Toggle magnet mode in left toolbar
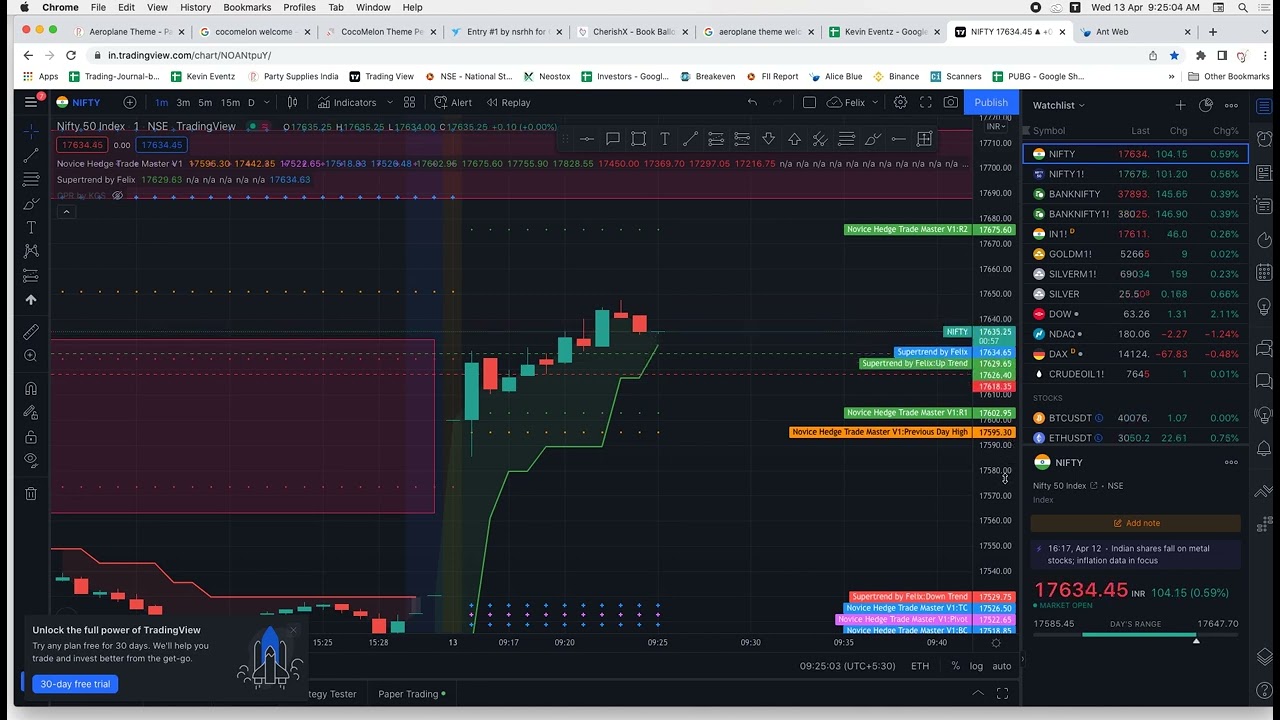Image resolution: width=1280 pixels, height=720 pixels. 31,388
